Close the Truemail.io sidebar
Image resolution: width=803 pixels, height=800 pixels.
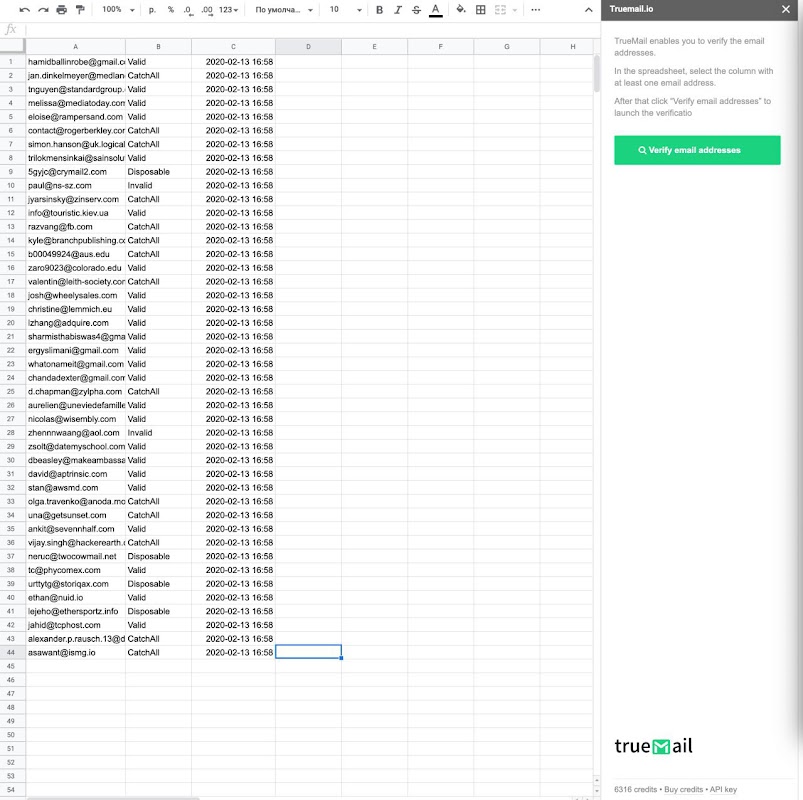786,9
